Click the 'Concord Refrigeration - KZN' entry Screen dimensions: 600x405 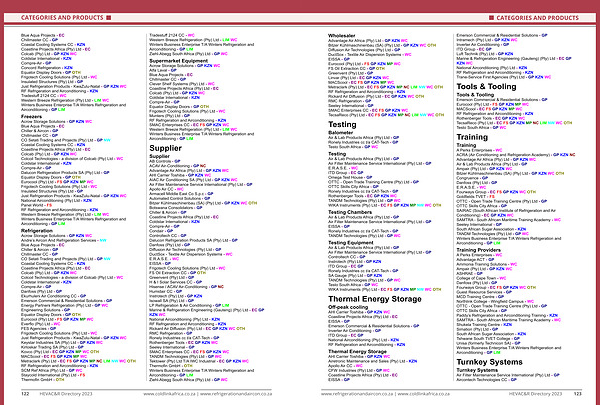47,68
